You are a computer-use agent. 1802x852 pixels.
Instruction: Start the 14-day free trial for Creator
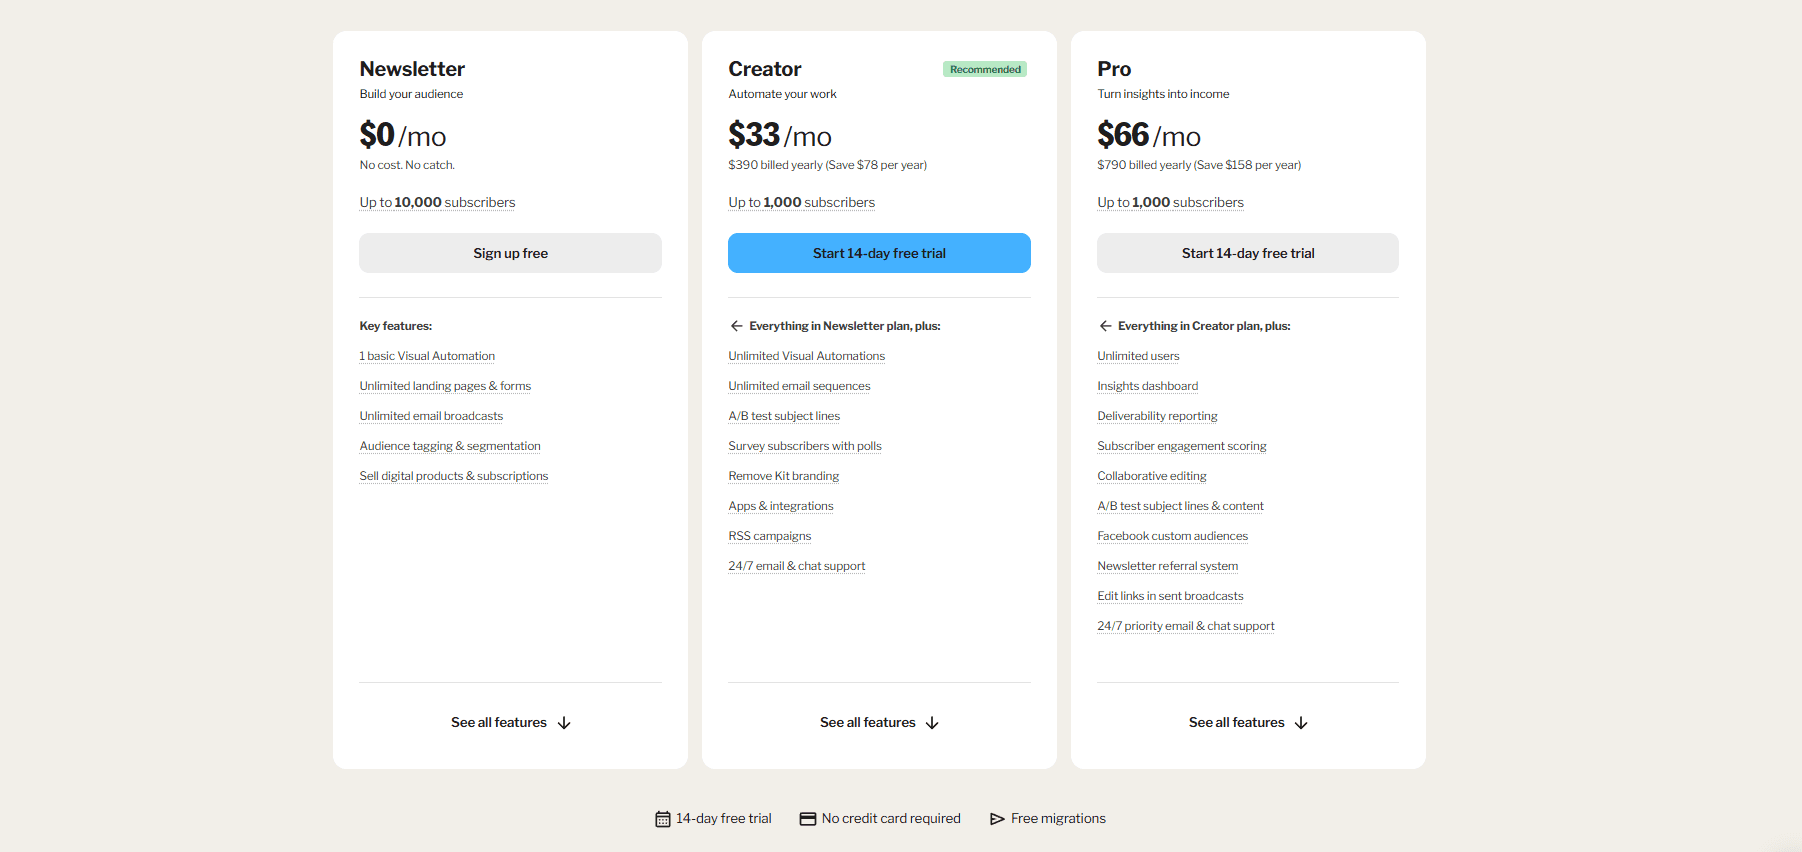pyautogui.click(x=878, y=253)
